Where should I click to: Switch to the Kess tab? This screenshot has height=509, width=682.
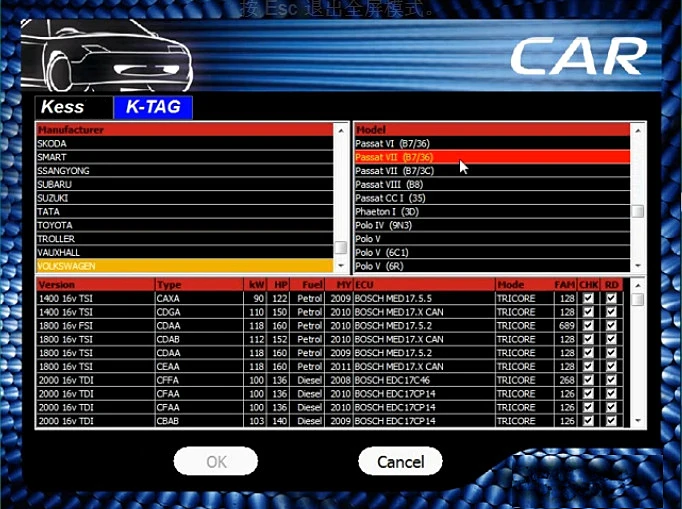pyautogui.click(x=74, y=107)
